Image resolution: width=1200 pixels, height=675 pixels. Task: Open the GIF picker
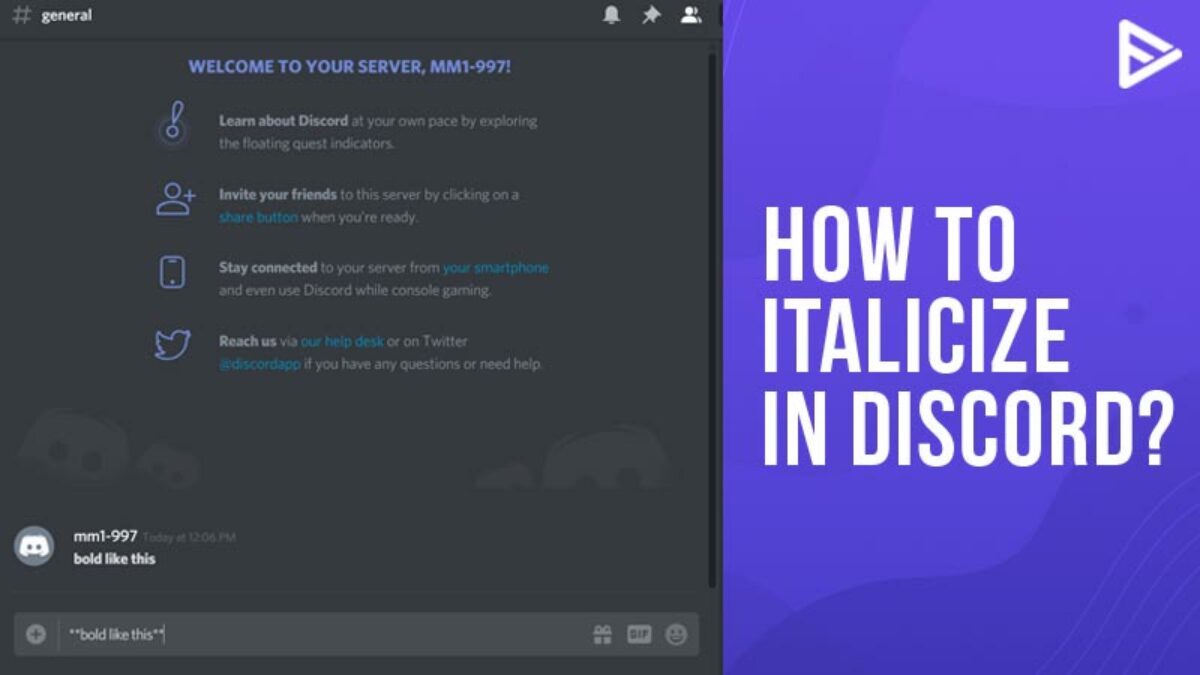click(639, 634)
